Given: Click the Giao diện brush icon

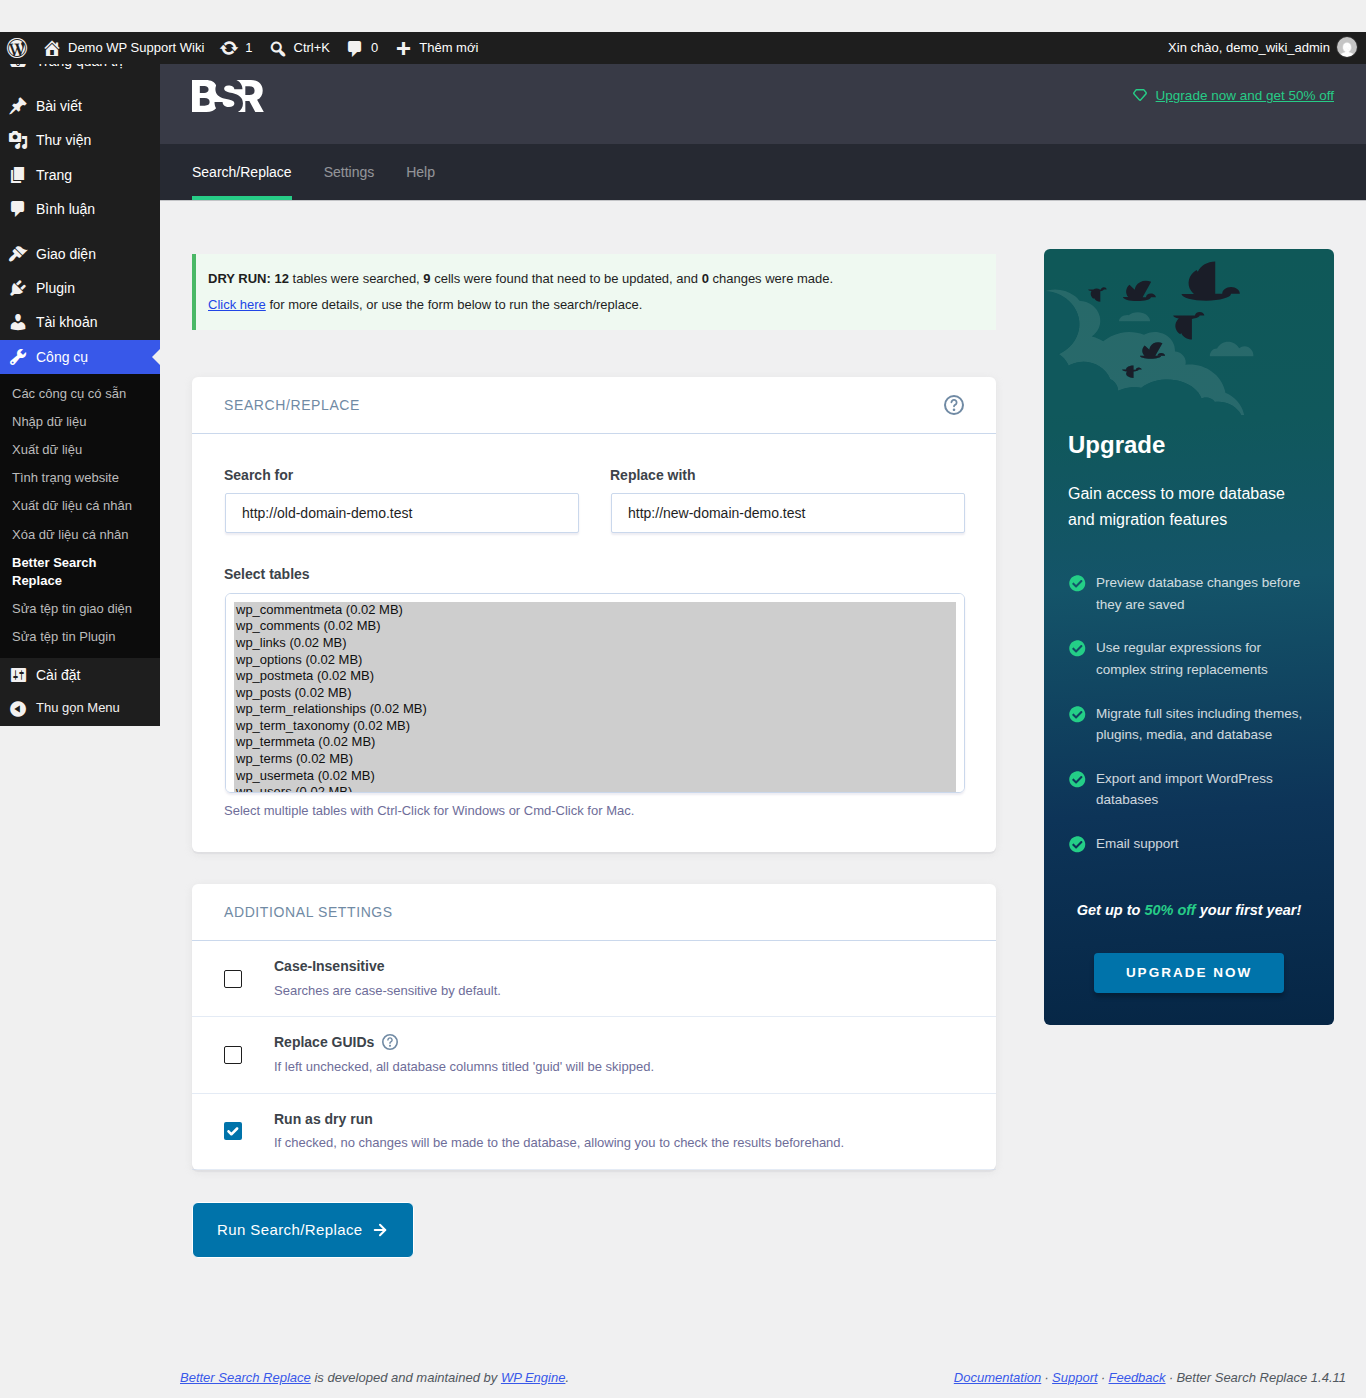Looking at the screenshot, I should (x=18, y=254).
